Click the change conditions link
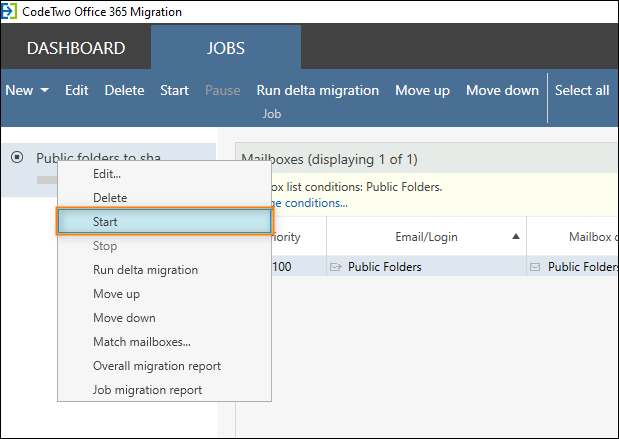This screenshot has width=619, height=439. click(310, 203)
